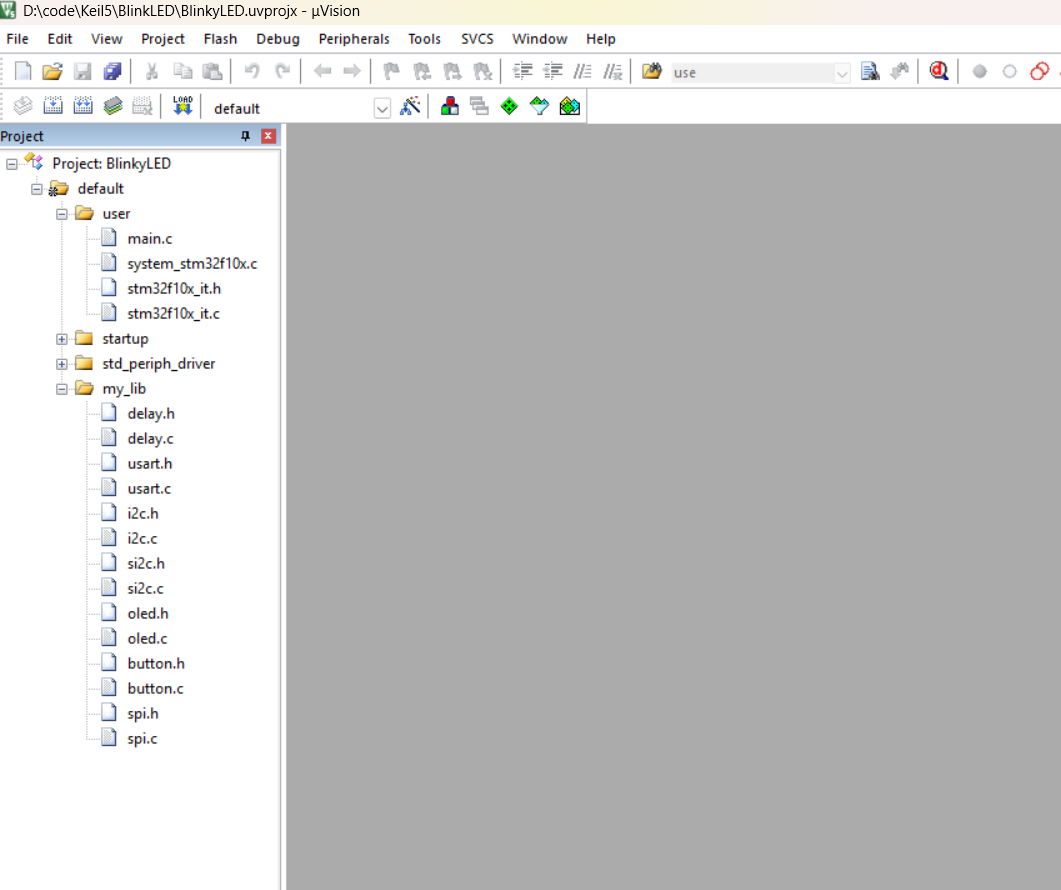The height and width of the screenshot is (890, 1061).
Task: Open the Edit menu
Action: (60, 39)
